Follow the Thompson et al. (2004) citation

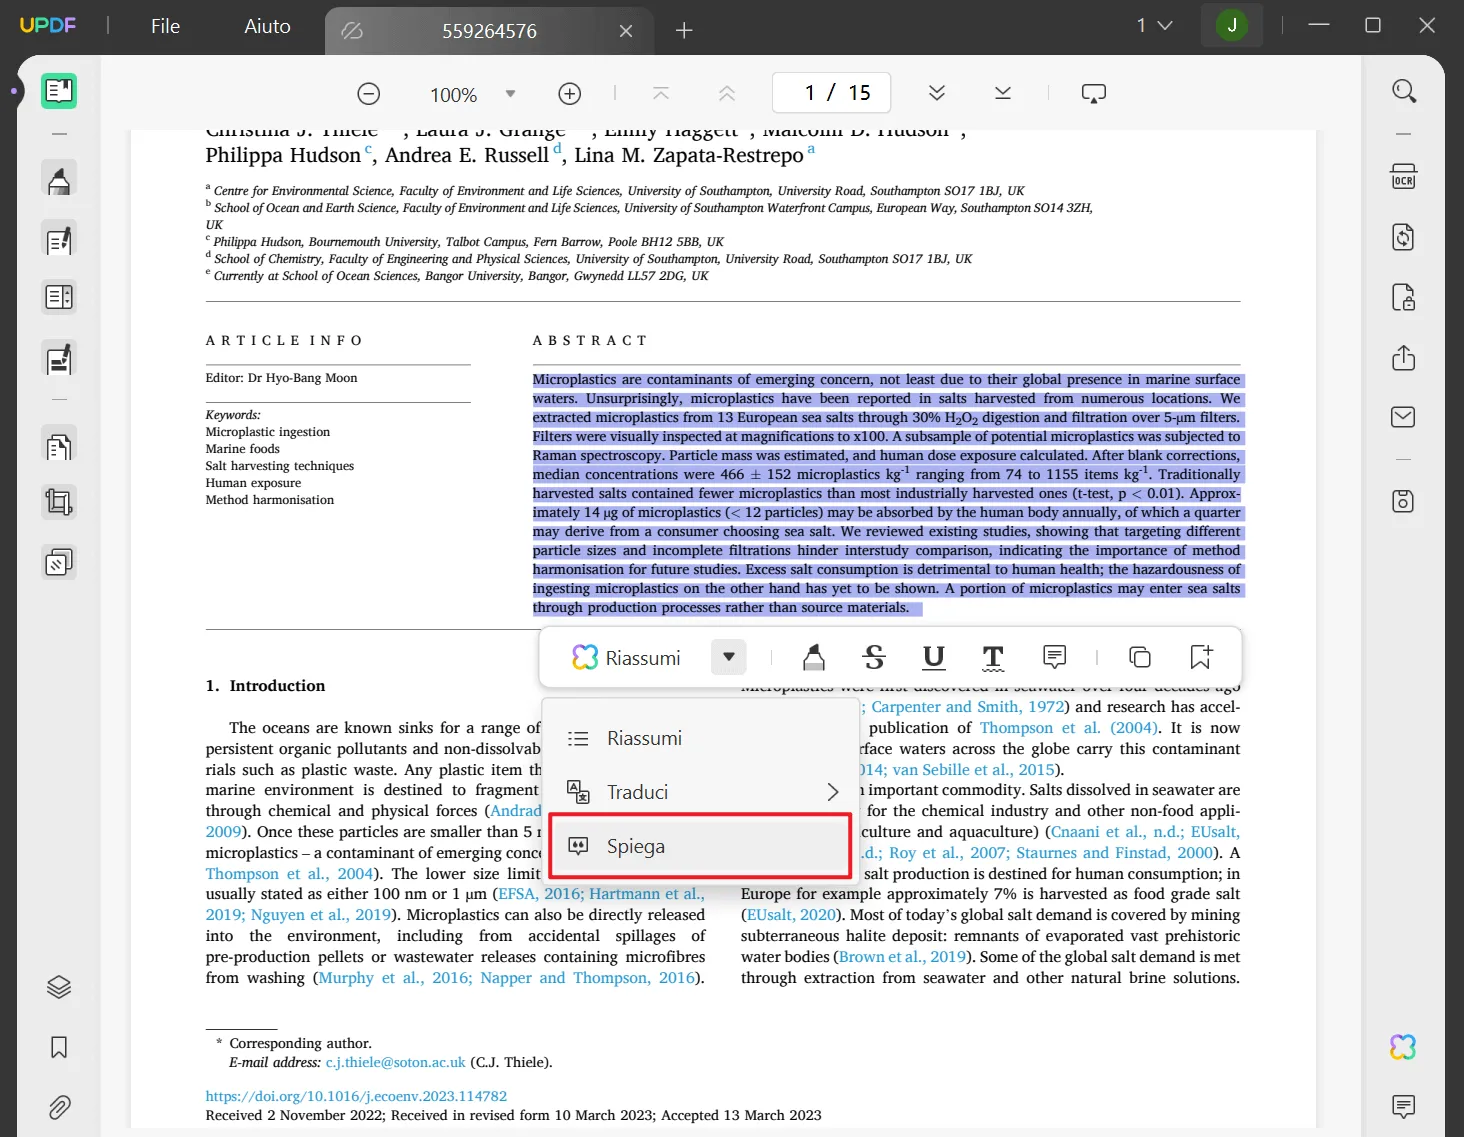[1069, 728]
